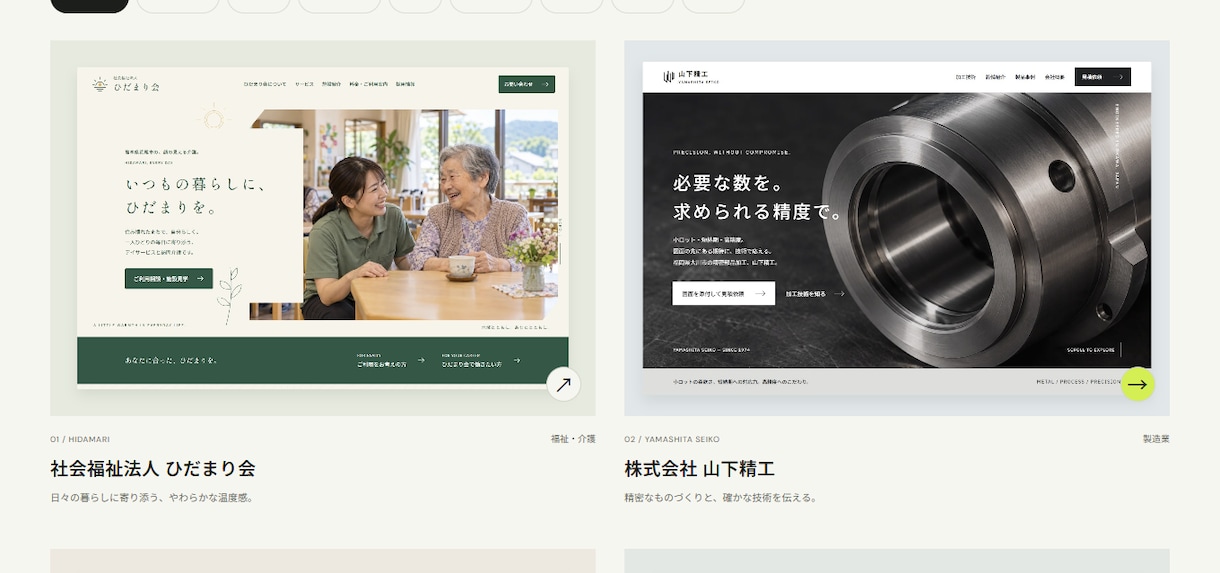
Task: Click description 精密なものづくりと、確かな技術を伝える。
Action: tap(721, 497)
